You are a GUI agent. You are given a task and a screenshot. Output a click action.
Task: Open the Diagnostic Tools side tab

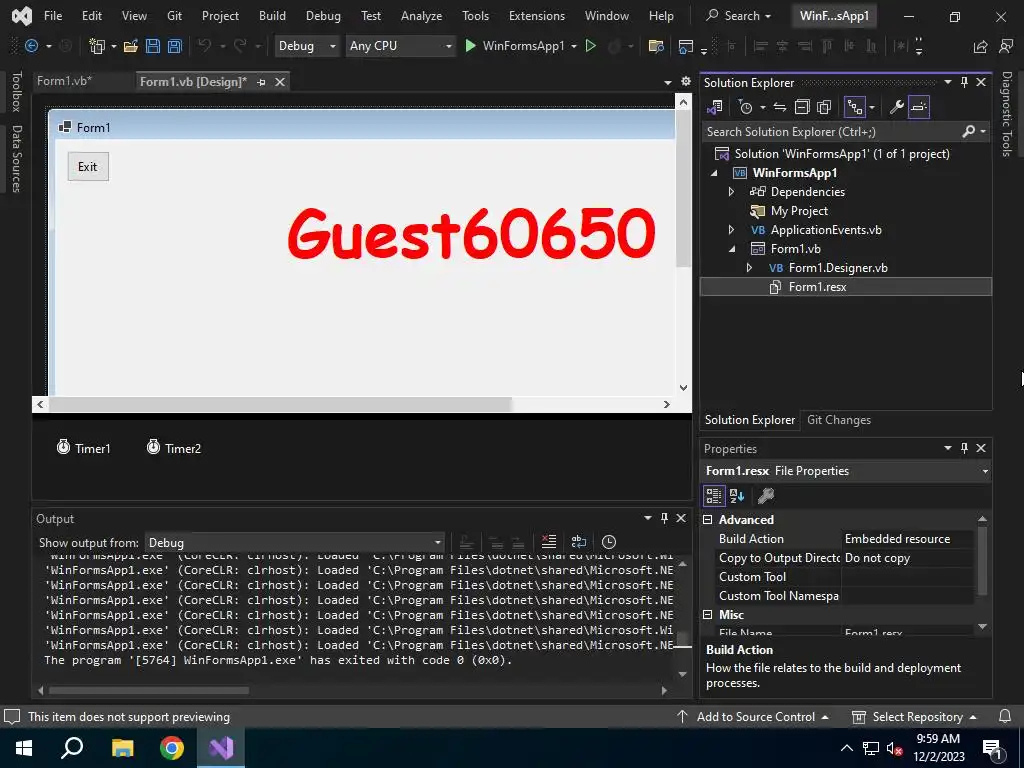pos(1007,114)
